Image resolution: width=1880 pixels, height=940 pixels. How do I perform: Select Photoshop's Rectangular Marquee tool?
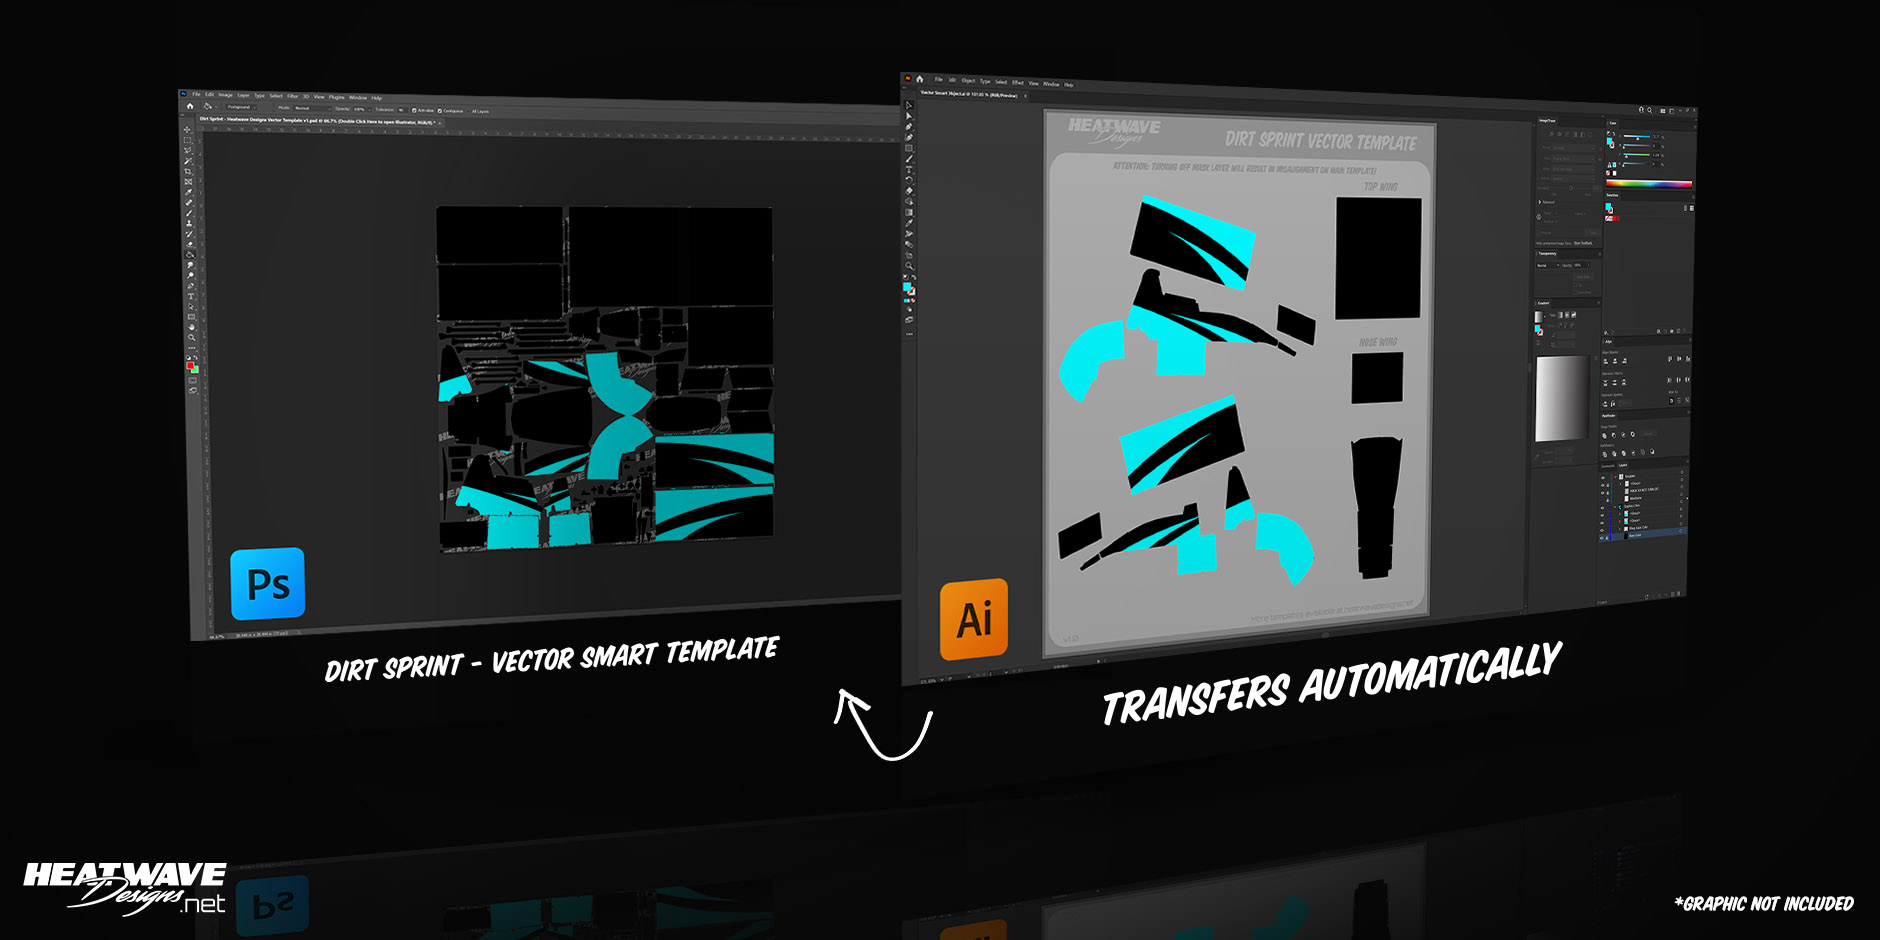pyautogui.click(x=187, y=140)
